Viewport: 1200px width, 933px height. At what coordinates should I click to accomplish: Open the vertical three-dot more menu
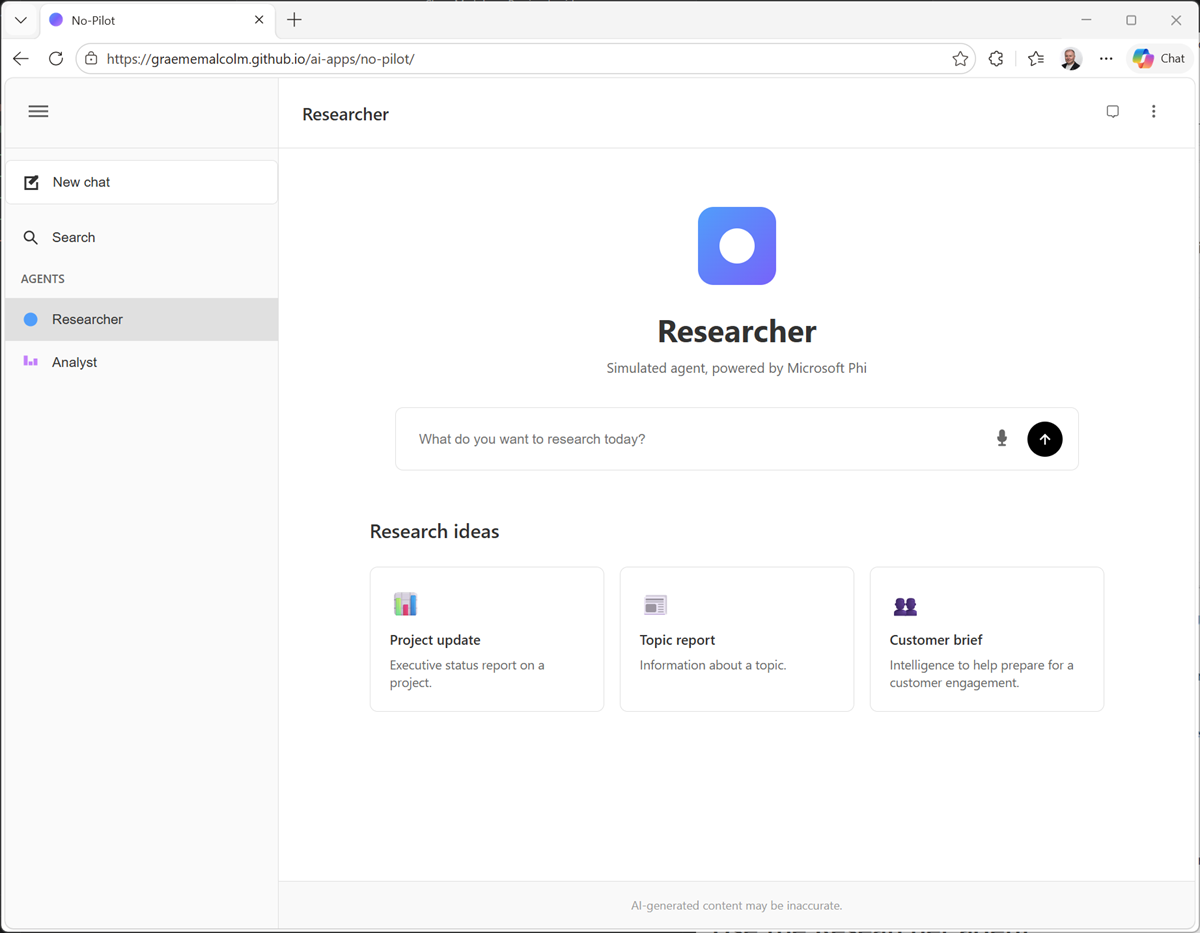tap(1154, 112)
